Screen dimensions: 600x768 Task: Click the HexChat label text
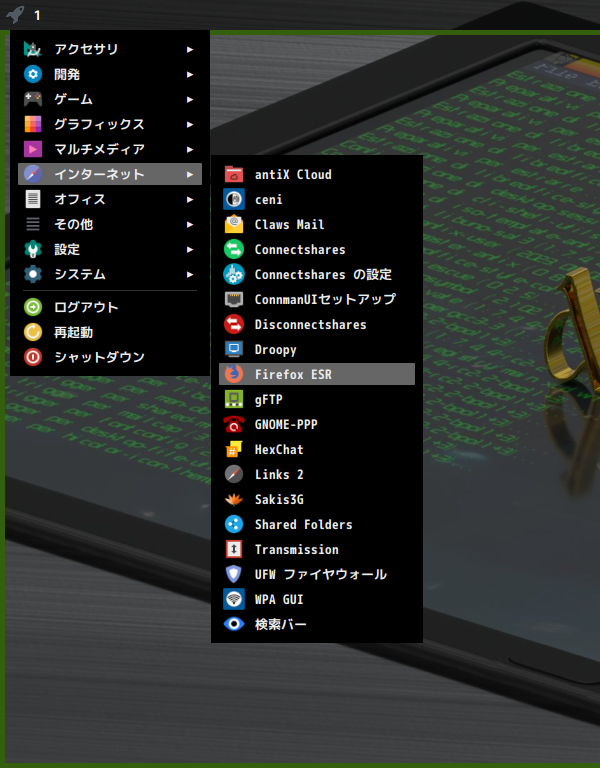(279, 449)
